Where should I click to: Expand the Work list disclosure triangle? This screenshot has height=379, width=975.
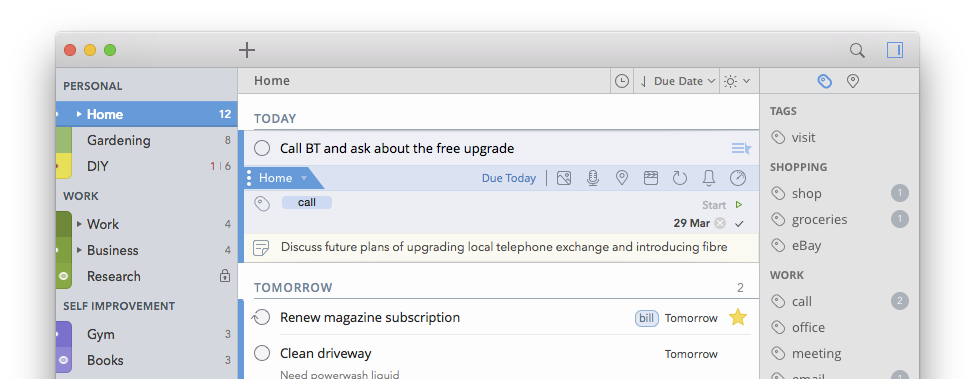pos(79,224)
